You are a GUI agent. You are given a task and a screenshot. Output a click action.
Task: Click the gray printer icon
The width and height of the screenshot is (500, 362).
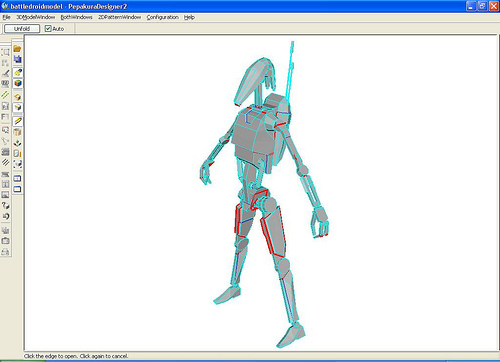(5, 252)
